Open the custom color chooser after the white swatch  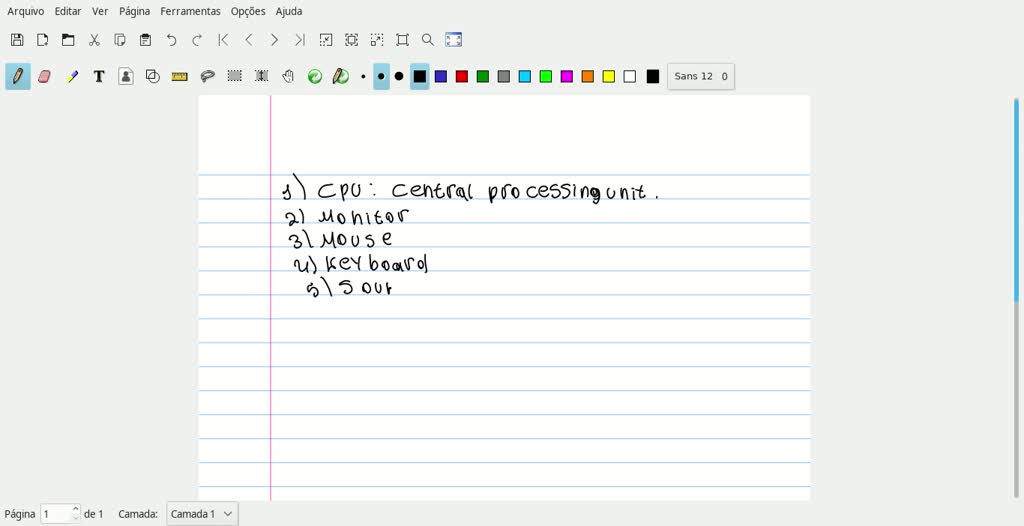click(652, 76)
